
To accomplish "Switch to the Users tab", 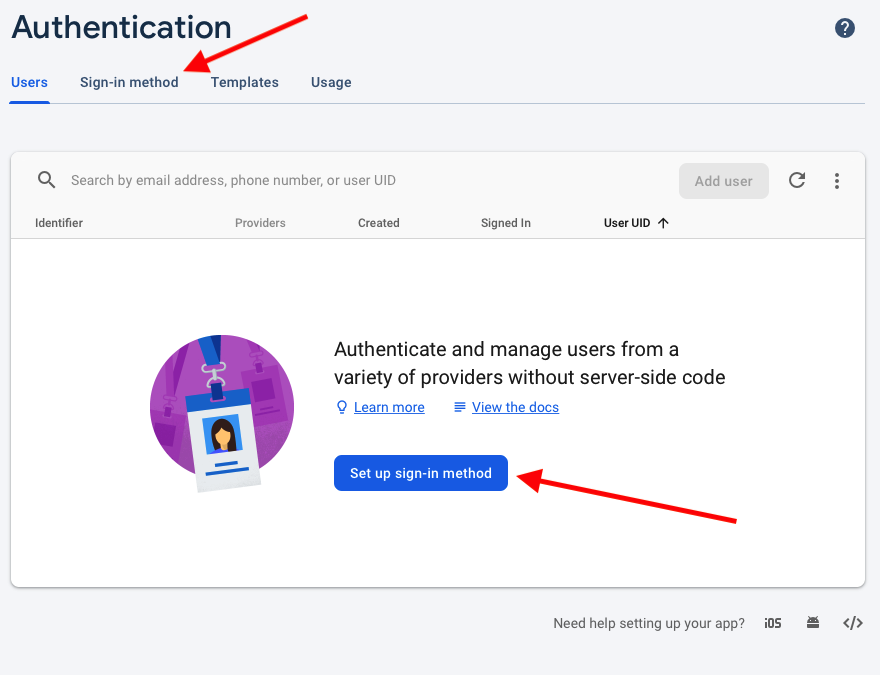I will pyautogui.click(x=29, y=82).
